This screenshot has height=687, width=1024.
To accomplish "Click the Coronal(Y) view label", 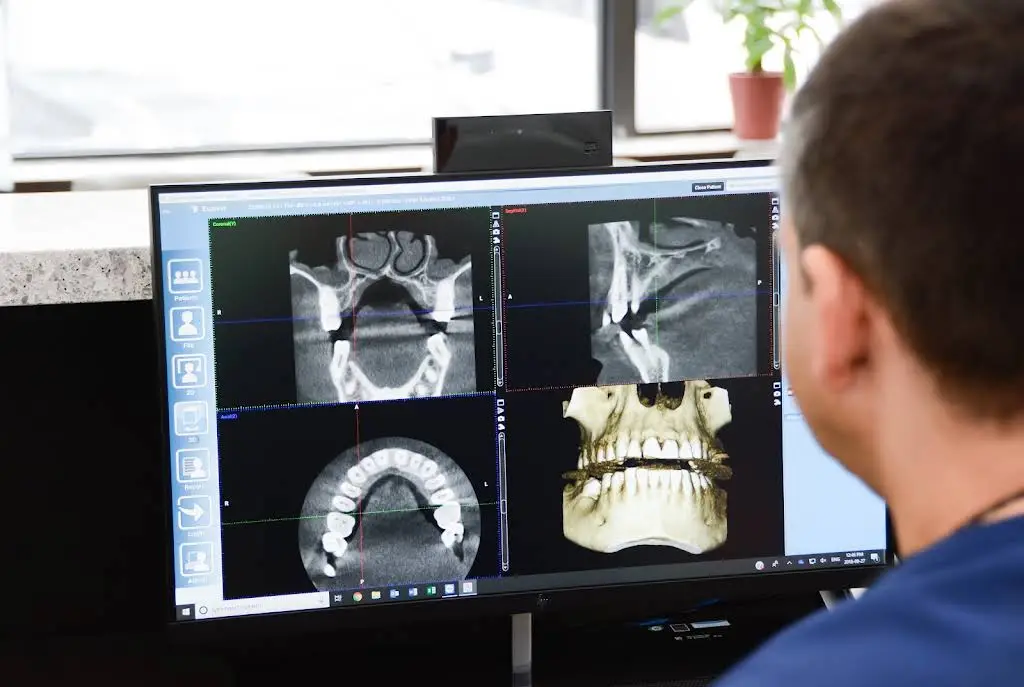I will click(x=224, y=223).
